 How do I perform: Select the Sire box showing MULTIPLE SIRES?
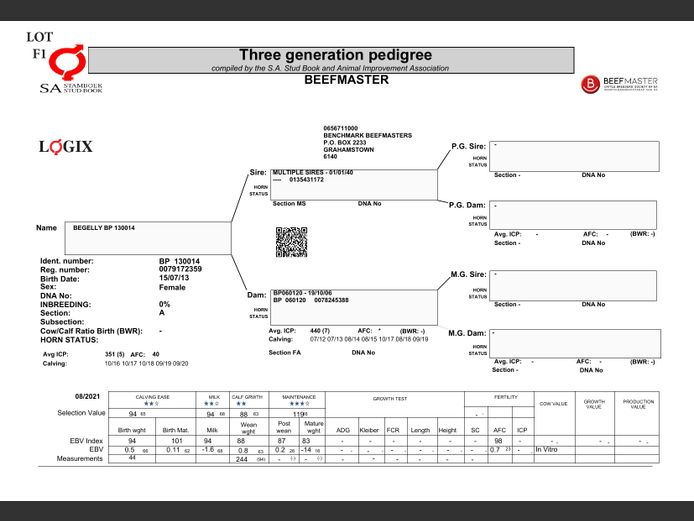tap(354, 184)
